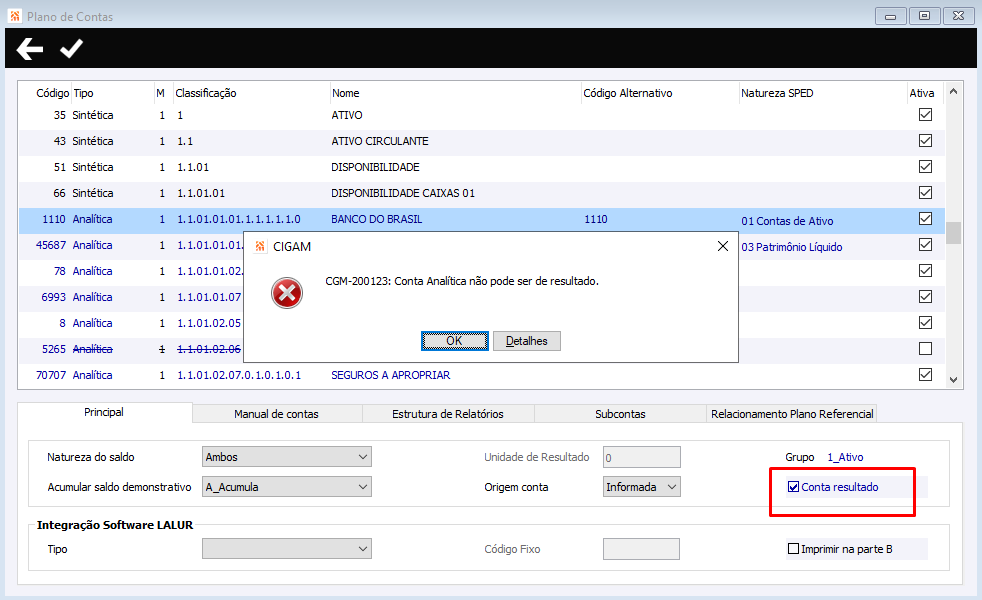Click the confirm checkmark icon in toolbar
982x600 pixels.
pos(71,48)
